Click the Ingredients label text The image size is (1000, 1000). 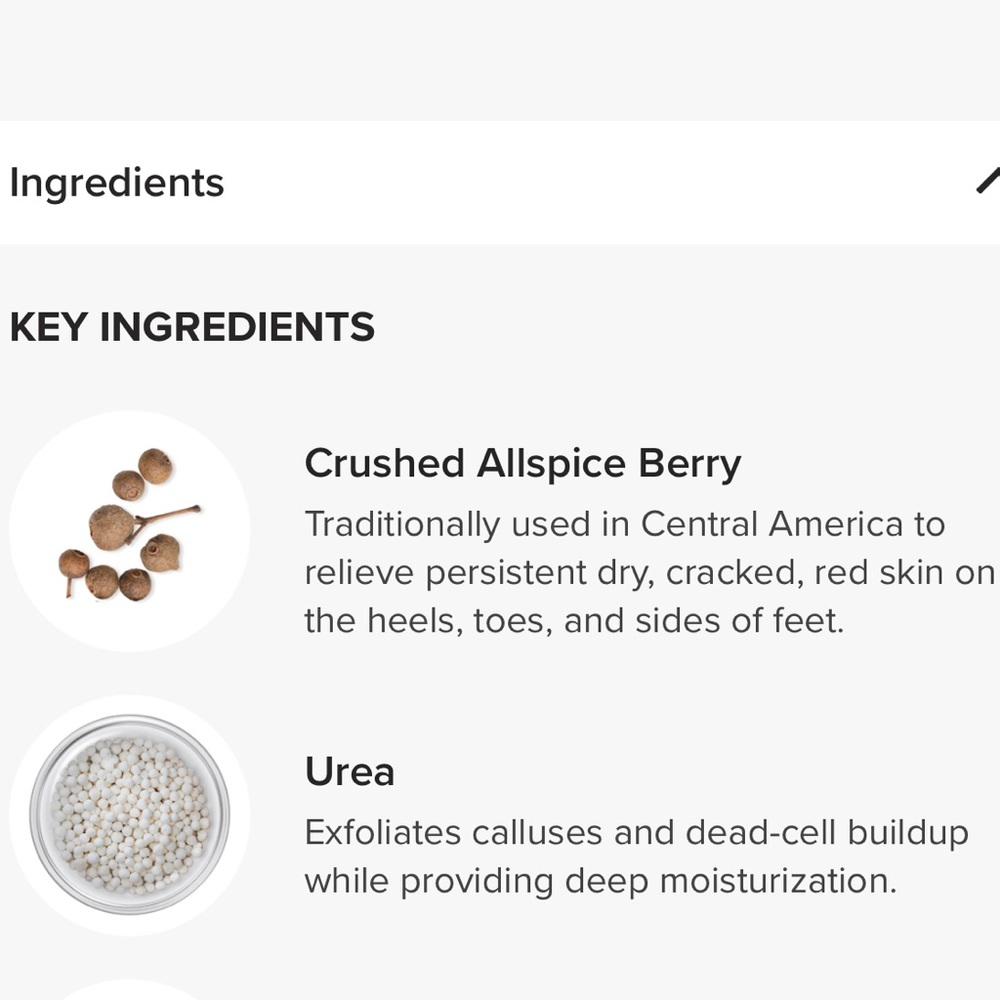pyautogui.click(x=117, y=183)
